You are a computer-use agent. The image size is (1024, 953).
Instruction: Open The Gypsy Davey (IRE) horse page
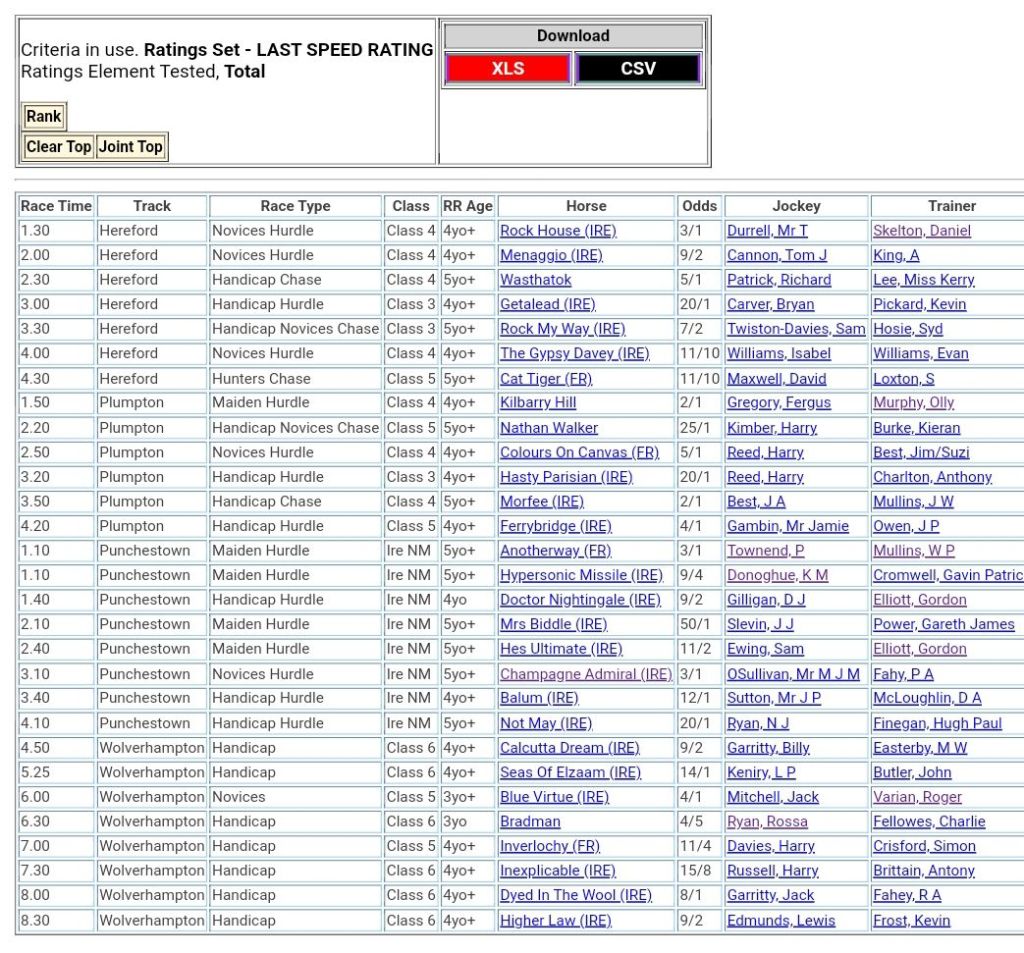coord(574,354)
